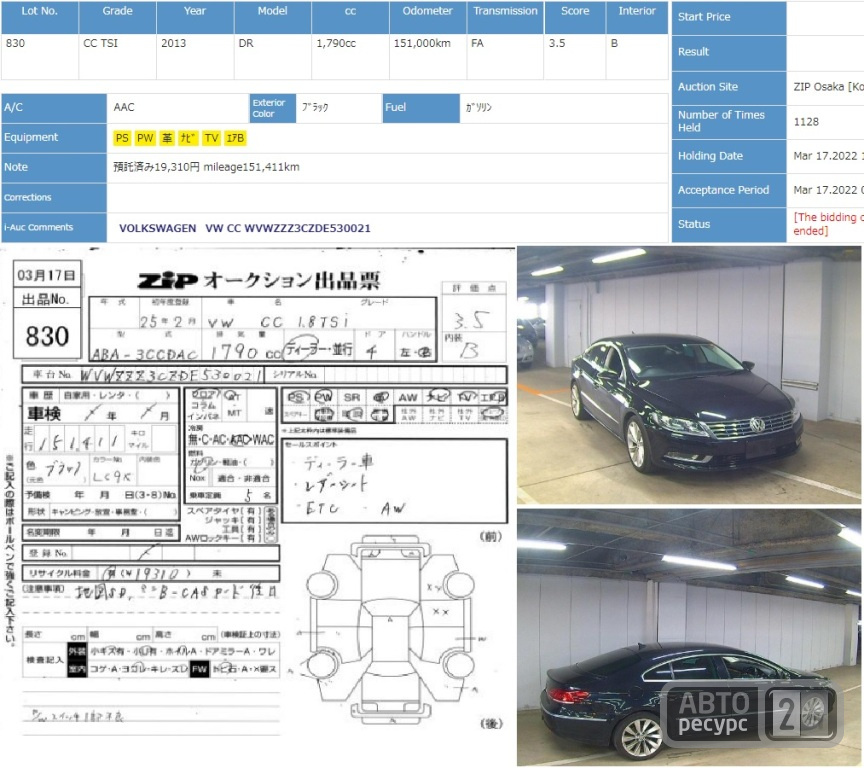Click the PW equipment badge

145,138
